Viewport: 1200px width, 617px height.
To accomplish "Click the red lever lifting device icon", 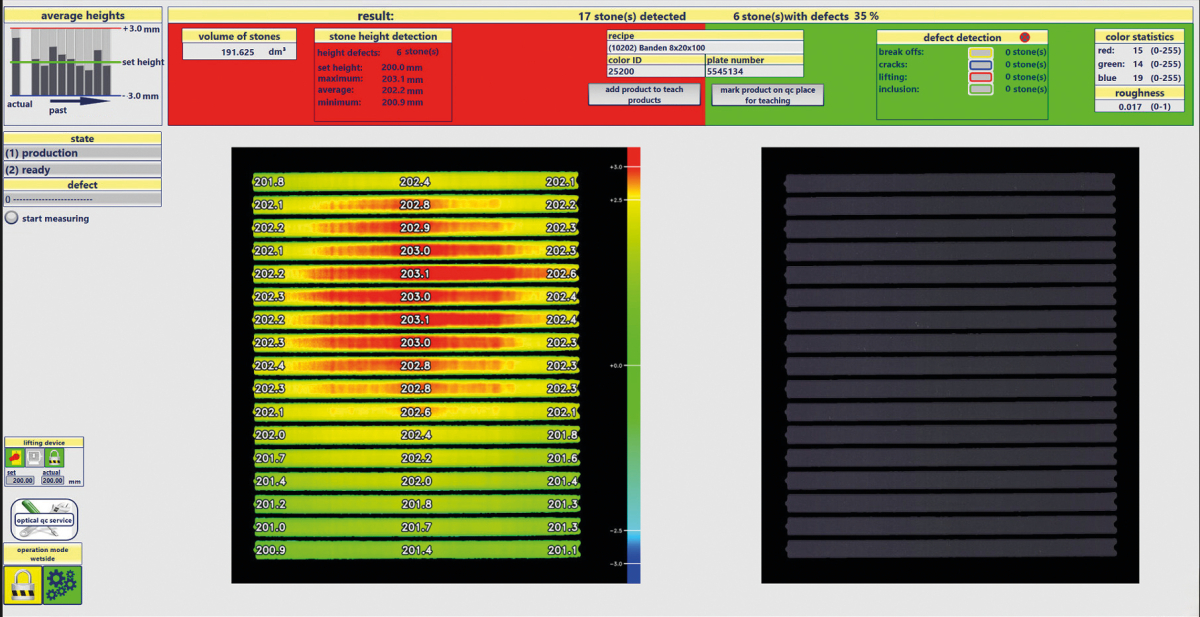I will pyautogui.click(x=16, y=458).
